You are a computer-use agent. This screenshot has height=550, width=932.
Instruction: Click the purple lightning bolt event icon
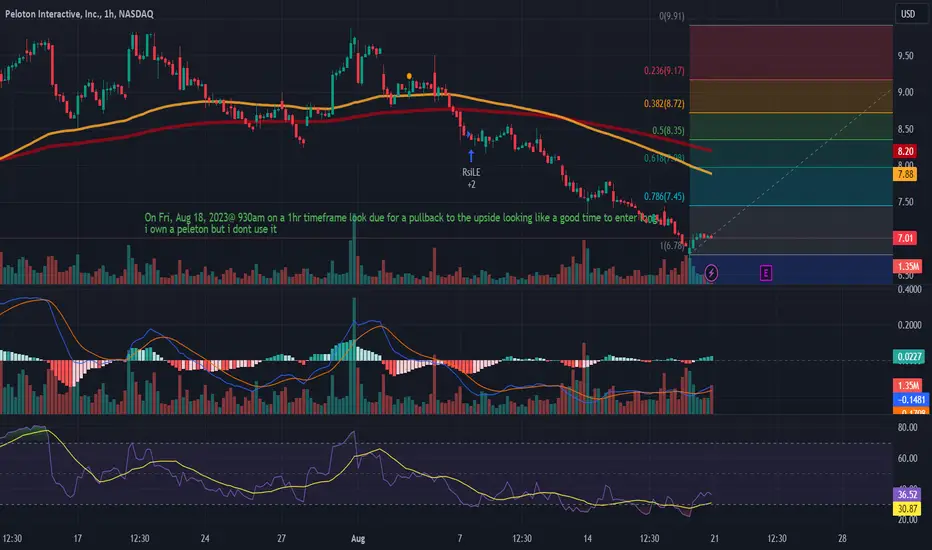pos(711,273)
